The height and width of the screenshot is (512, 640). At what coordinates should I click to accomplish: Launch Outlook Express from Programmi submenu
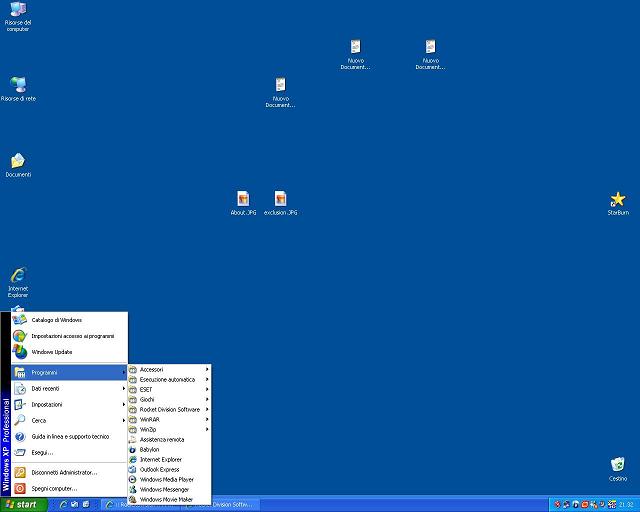tap(169, 470)
